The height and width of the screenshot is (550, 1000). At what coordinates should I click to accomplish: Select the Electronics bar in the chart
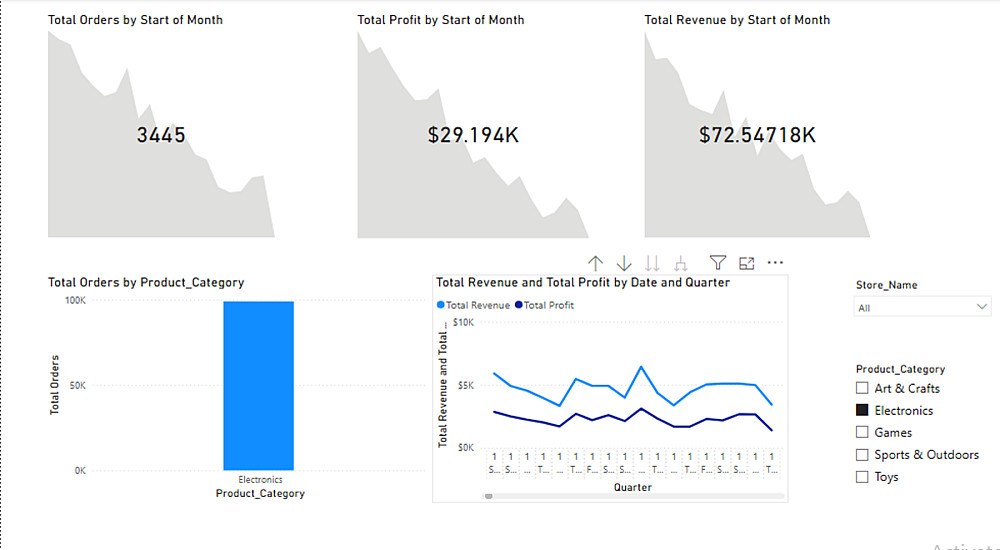(x=258, y=385)
